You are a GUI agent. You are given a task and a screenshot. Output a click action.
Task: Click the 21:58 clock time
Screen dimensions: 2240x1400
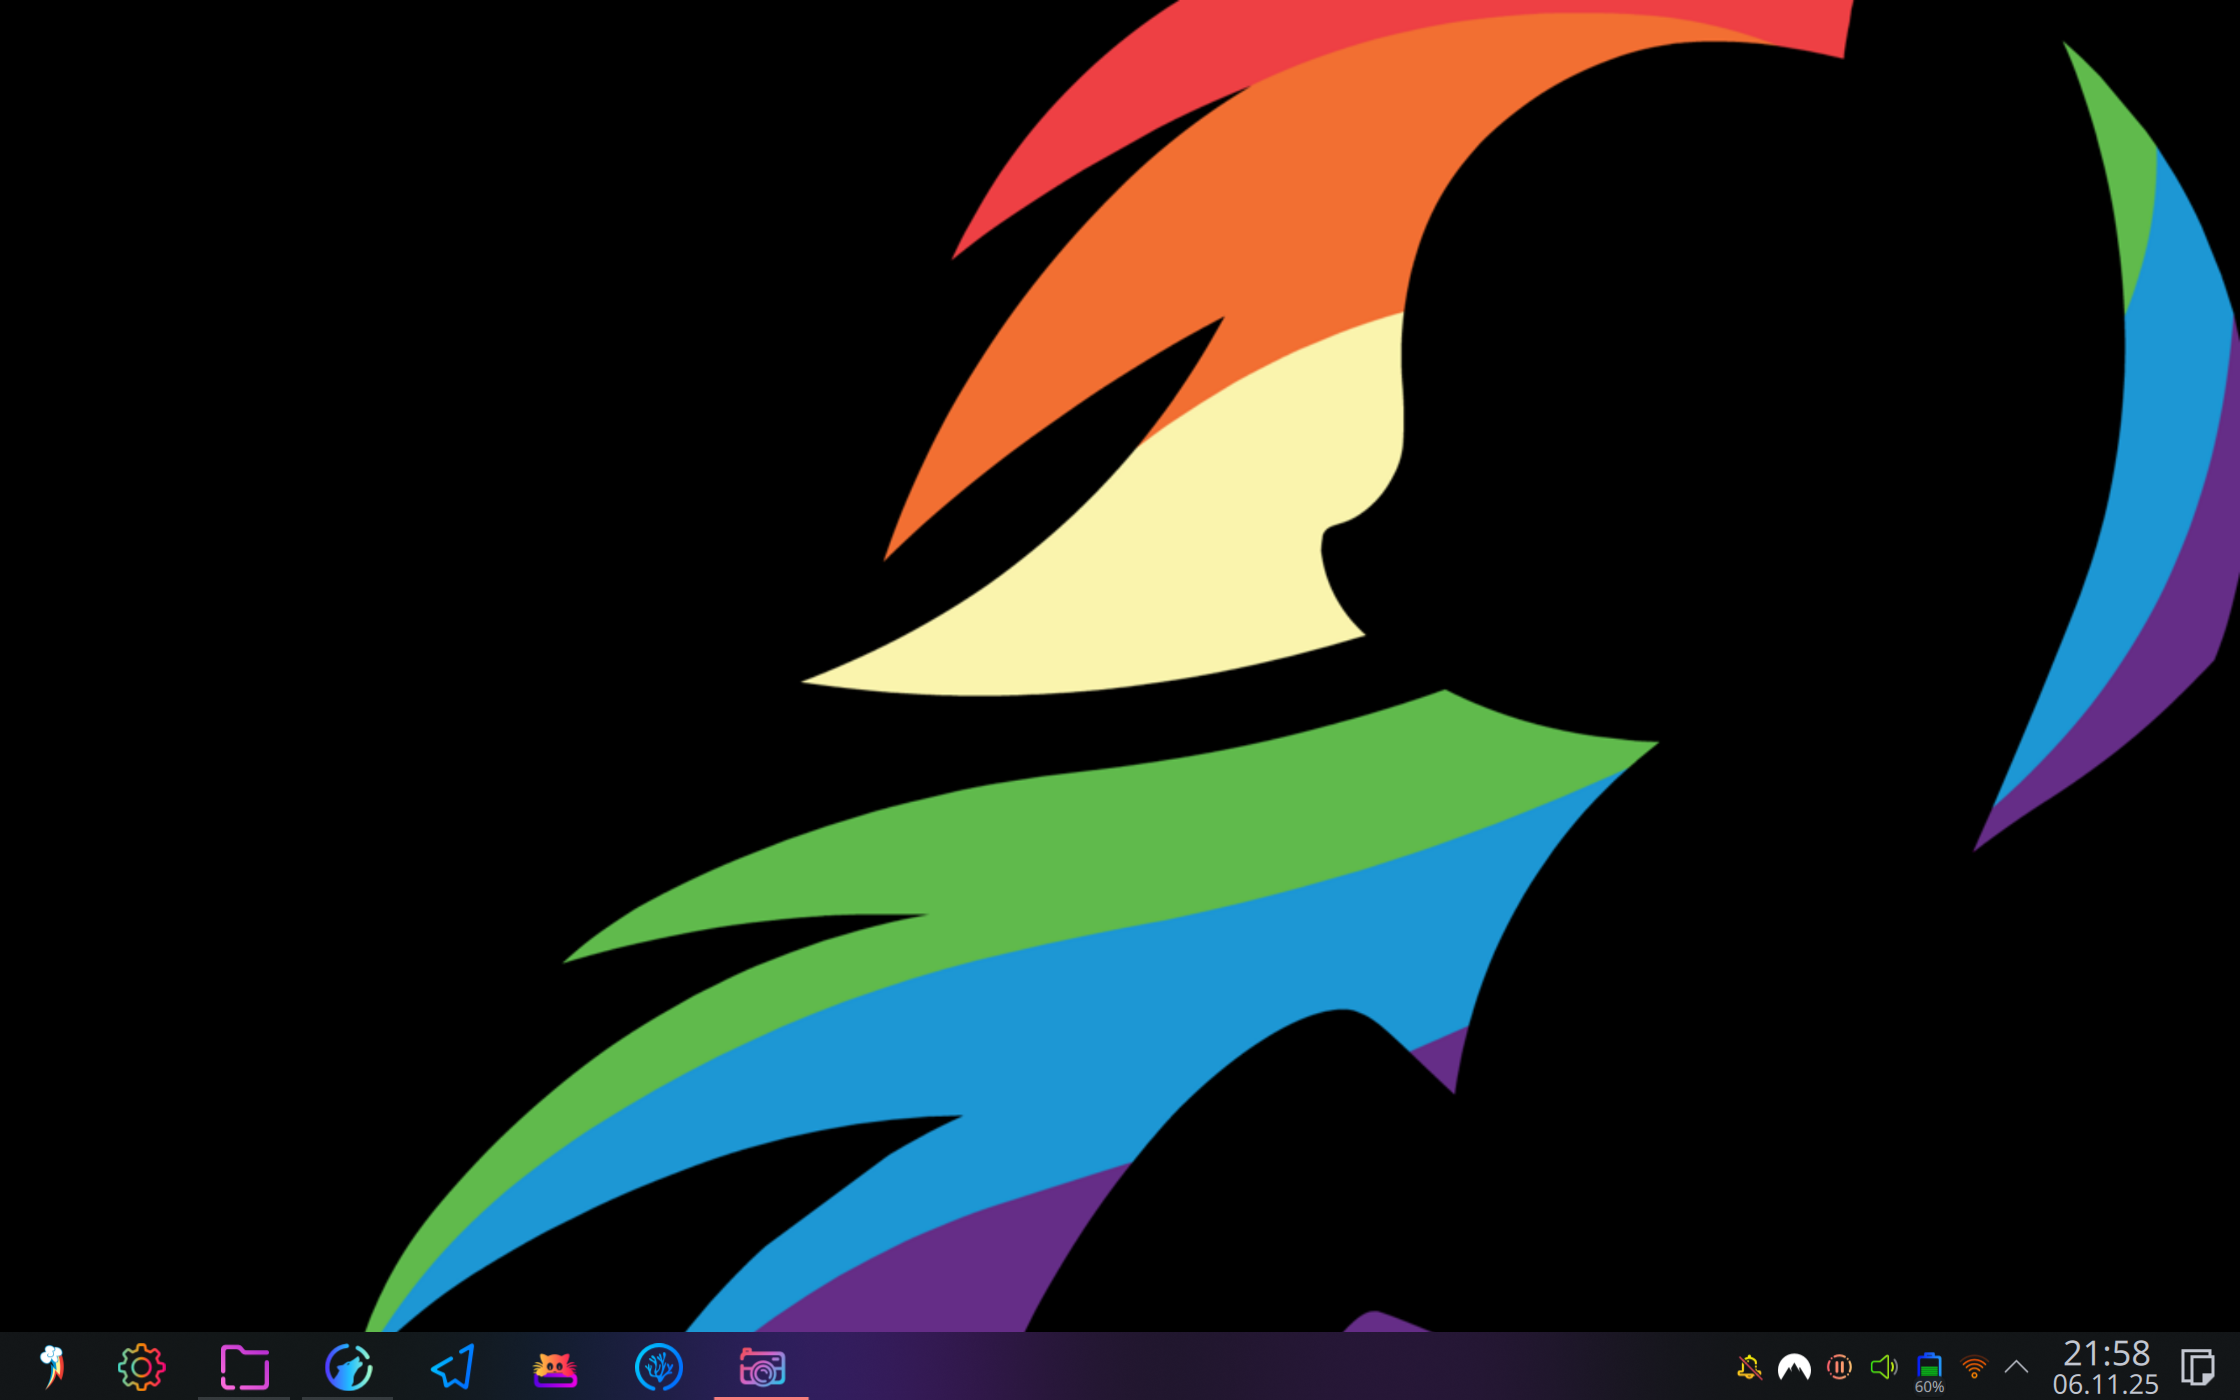tap(2106, 1353)
